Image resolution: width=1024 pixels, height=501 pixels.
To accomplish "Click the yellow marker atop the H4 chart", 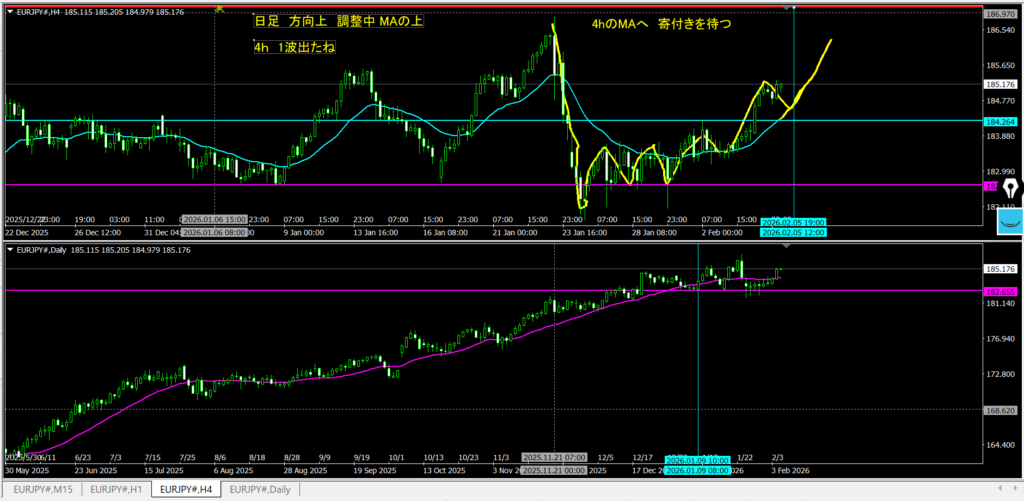I will (219, 8).
